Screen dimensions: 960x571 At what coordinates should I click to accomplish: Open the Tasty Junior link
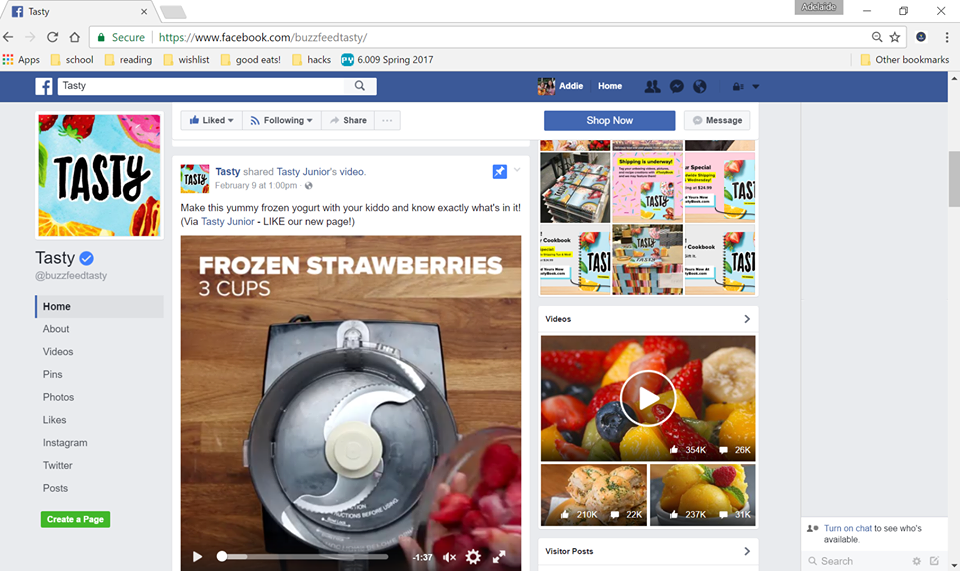click(x=228, y=222)
